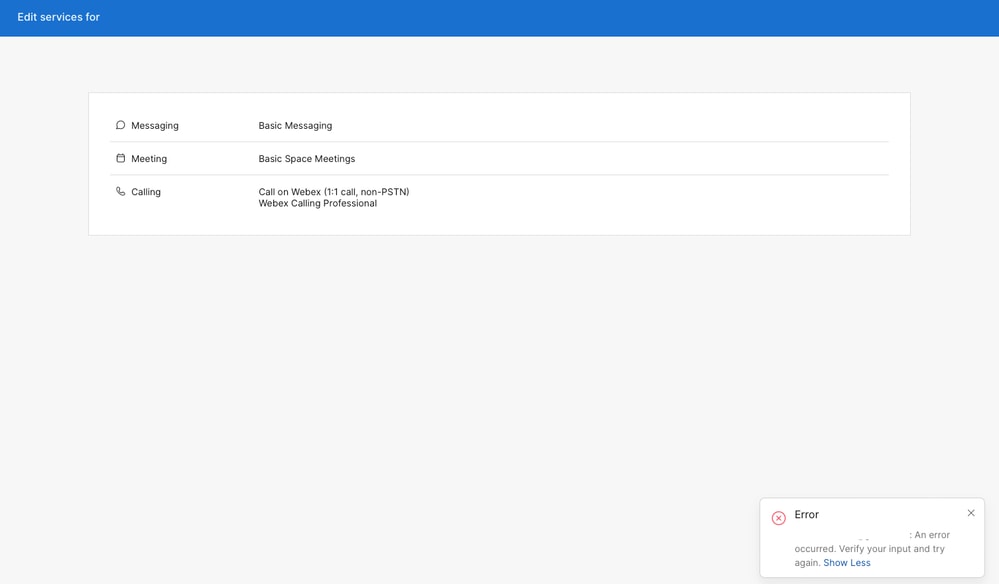Click the Messaging chat bubble icon
The width and height of the screenshot is (999, 584).
[x=120, y=125]
